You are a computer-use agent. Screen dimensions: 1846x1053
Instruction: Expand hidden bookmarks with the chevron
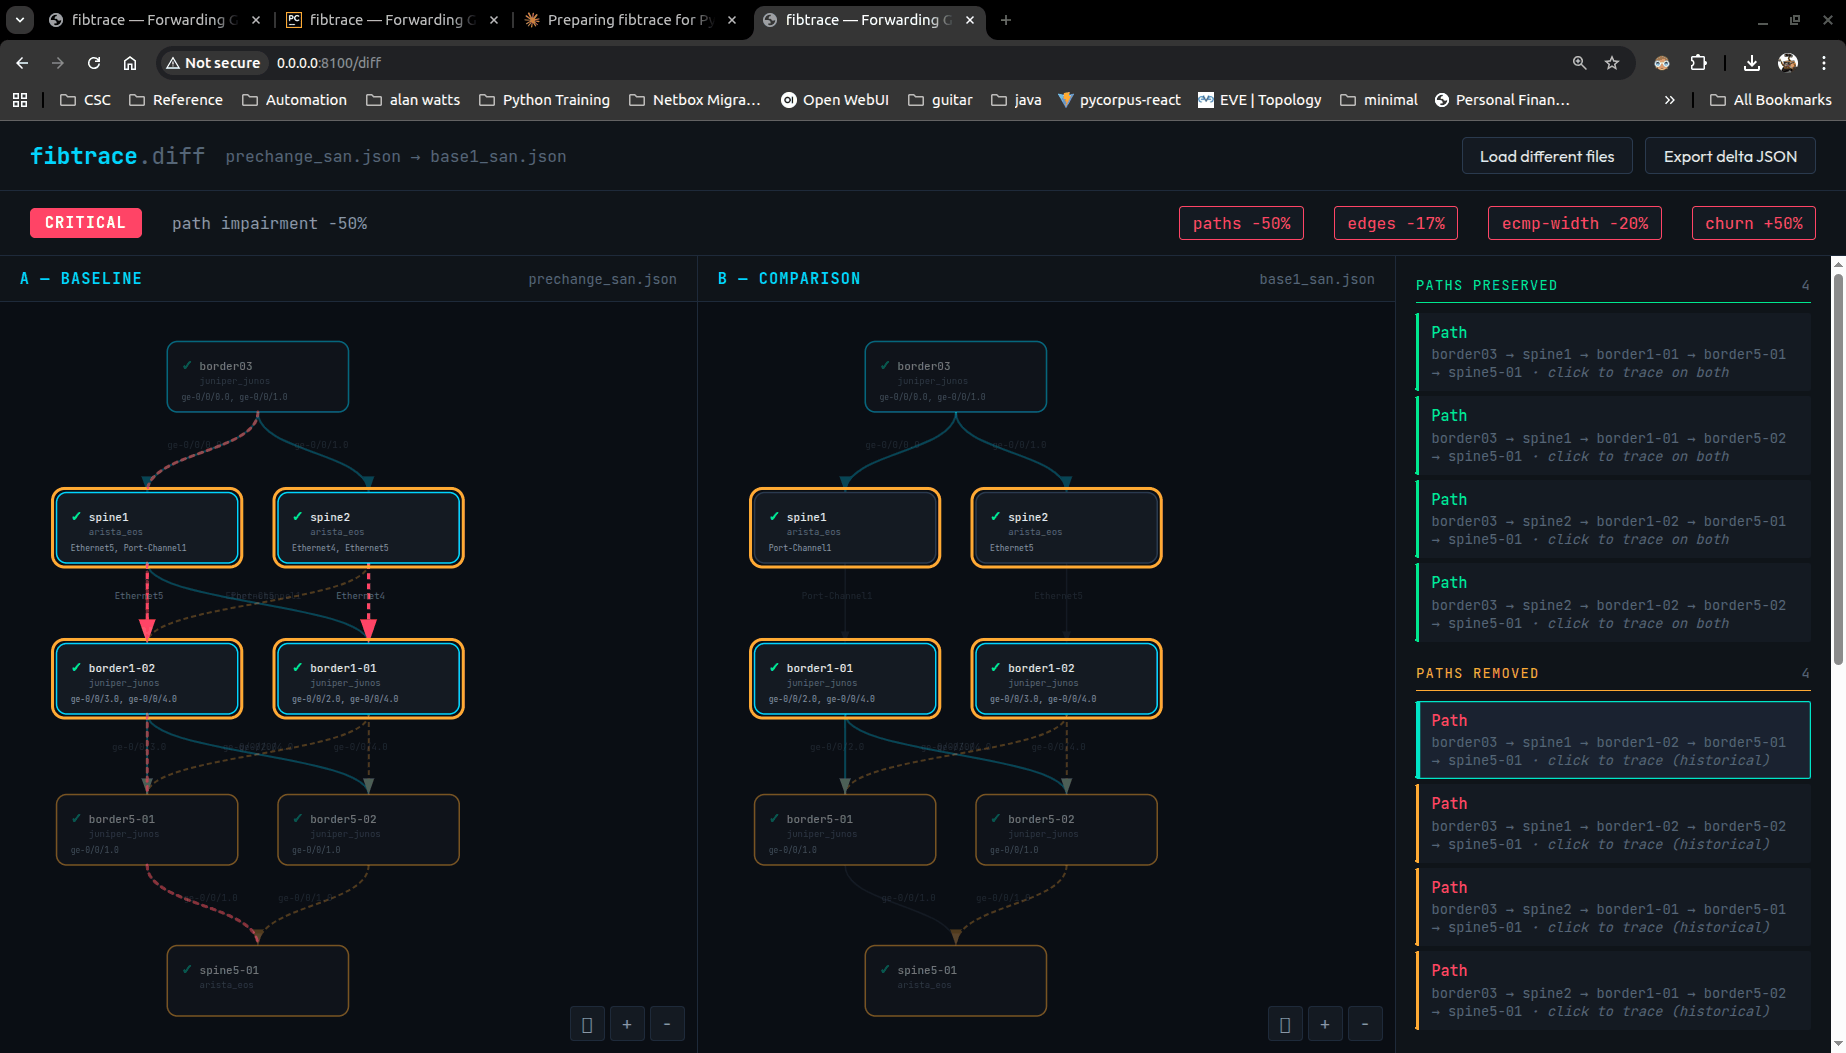point(1669,99)
